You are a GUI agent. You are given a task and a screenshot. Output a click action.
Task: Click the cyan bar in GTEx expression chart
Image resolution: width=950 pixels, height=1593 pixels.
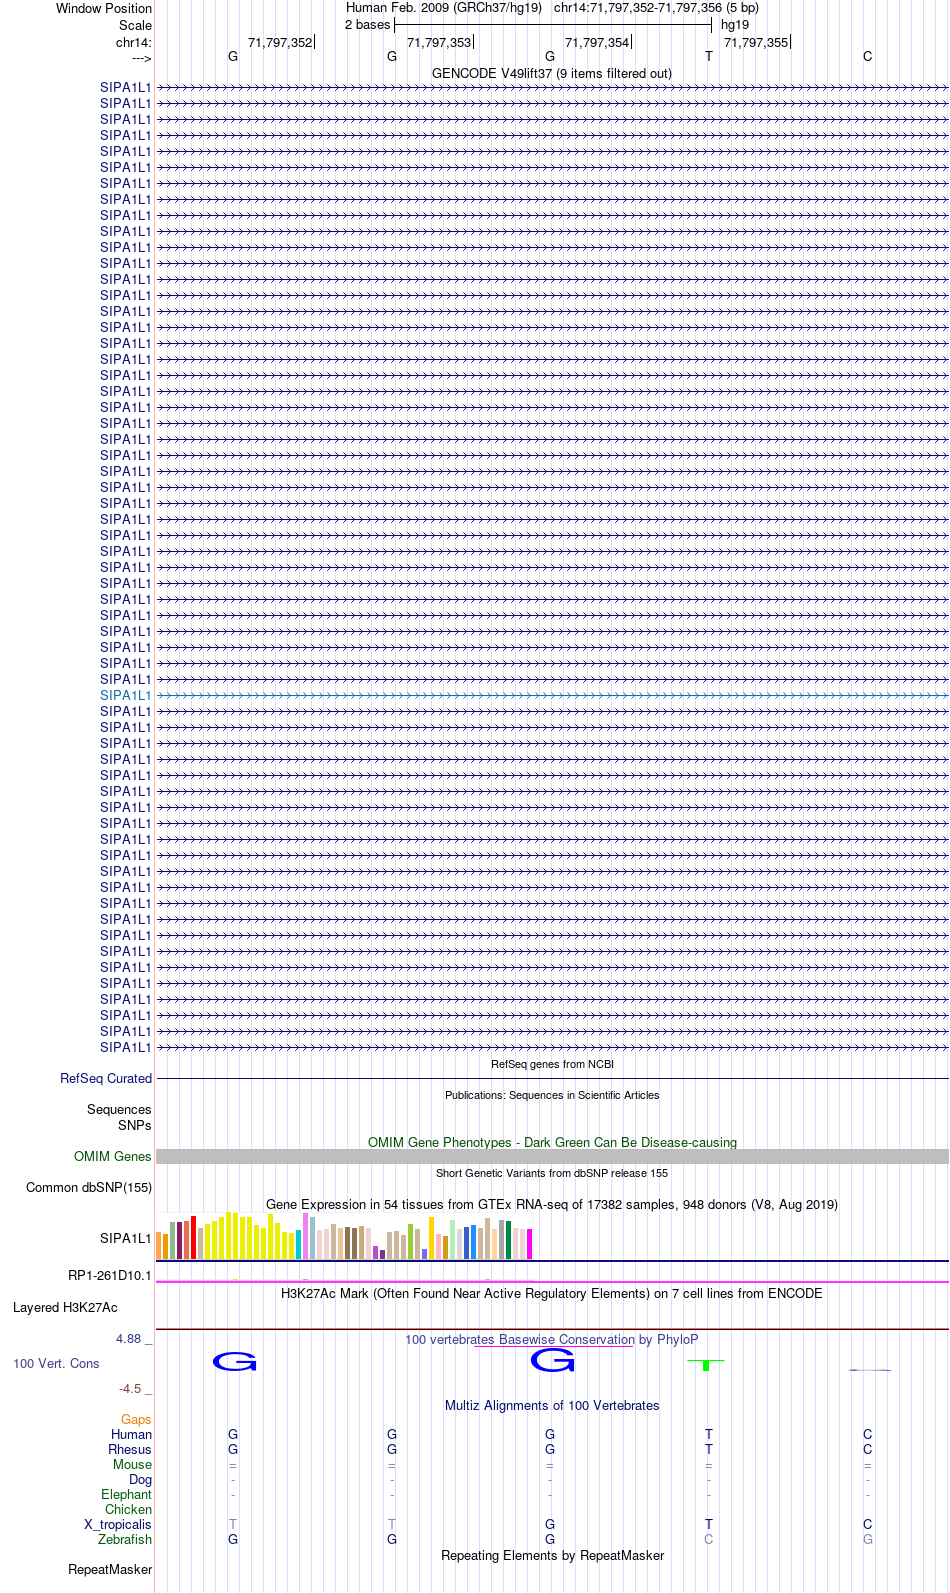click(298, 1244)
